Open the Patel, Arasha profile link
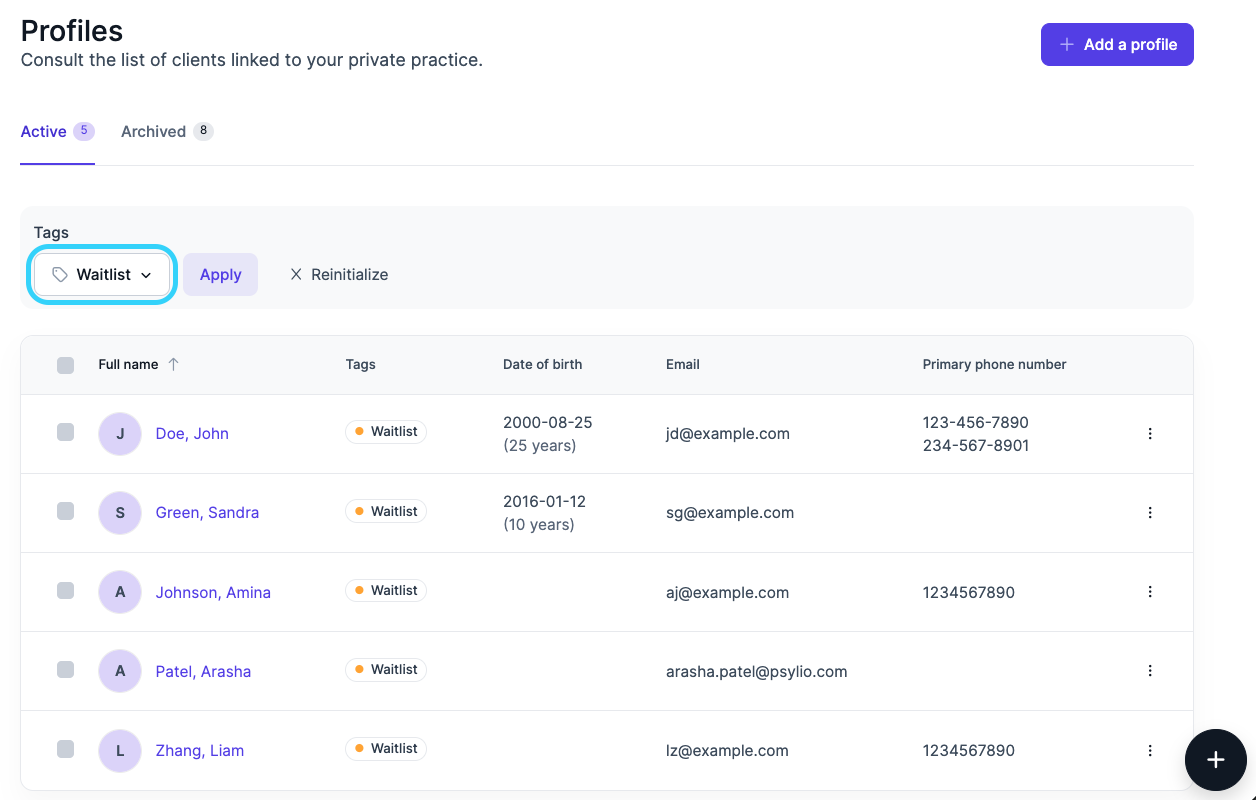Screen dimensions: 1256x800 203,672
